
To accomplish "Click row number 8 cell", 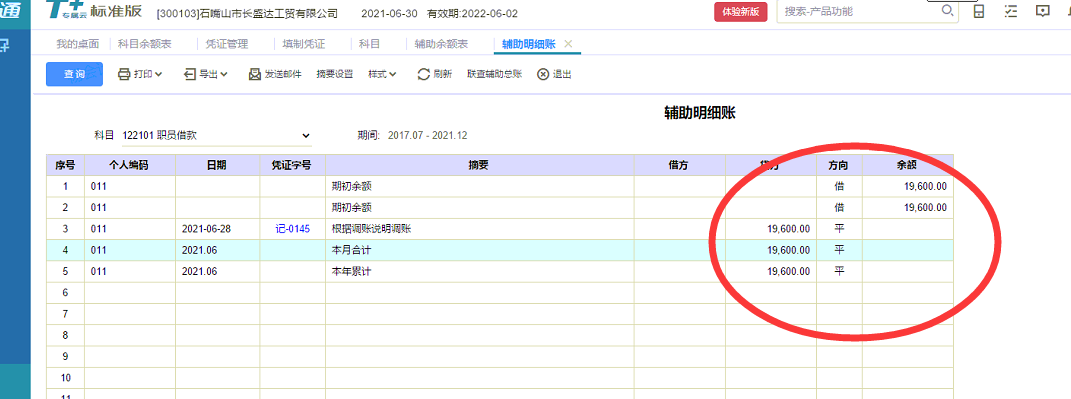I will (x=66, y=335).
